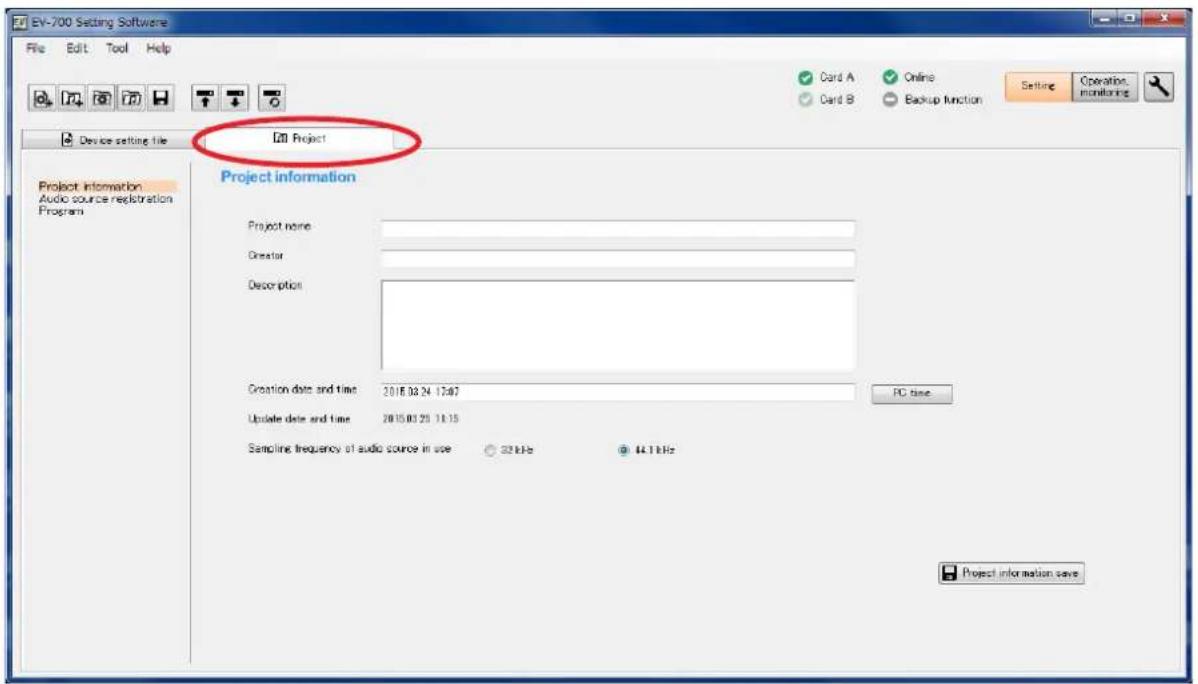Click the open project folder icon
Screen dimensions: 1198x684
[x=131, y=99]
